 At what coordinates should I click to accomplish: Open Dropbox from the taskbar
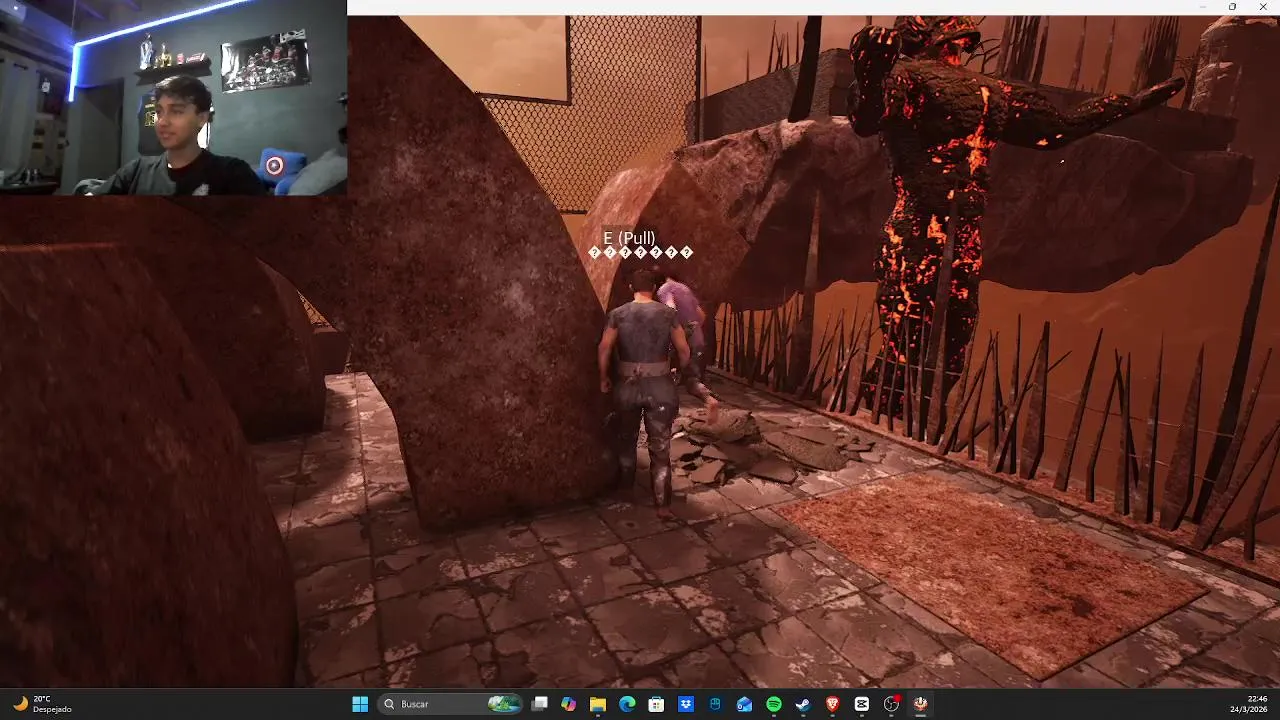click(x=686, y=704)
